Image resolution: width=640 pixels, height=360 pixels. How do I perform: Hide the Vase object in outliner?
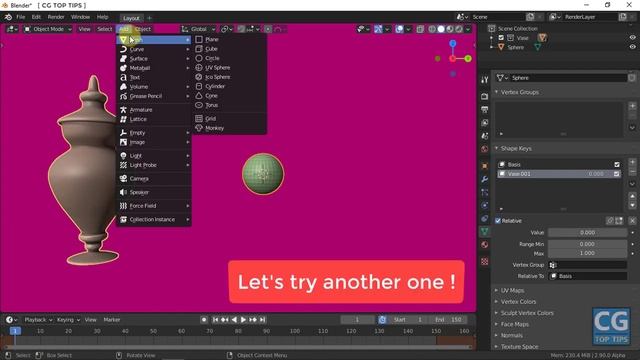[632, 38]
